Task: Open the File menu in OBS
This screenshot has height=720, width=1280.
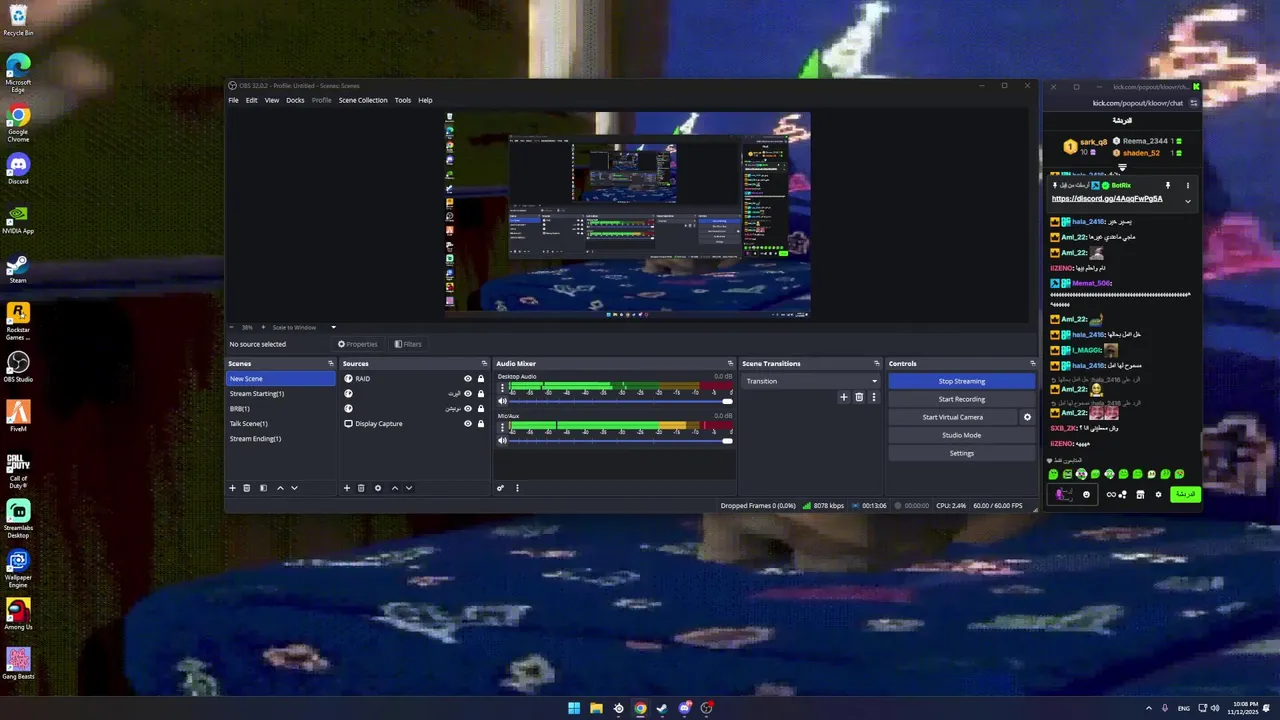Action: click(x=233, y=100)
